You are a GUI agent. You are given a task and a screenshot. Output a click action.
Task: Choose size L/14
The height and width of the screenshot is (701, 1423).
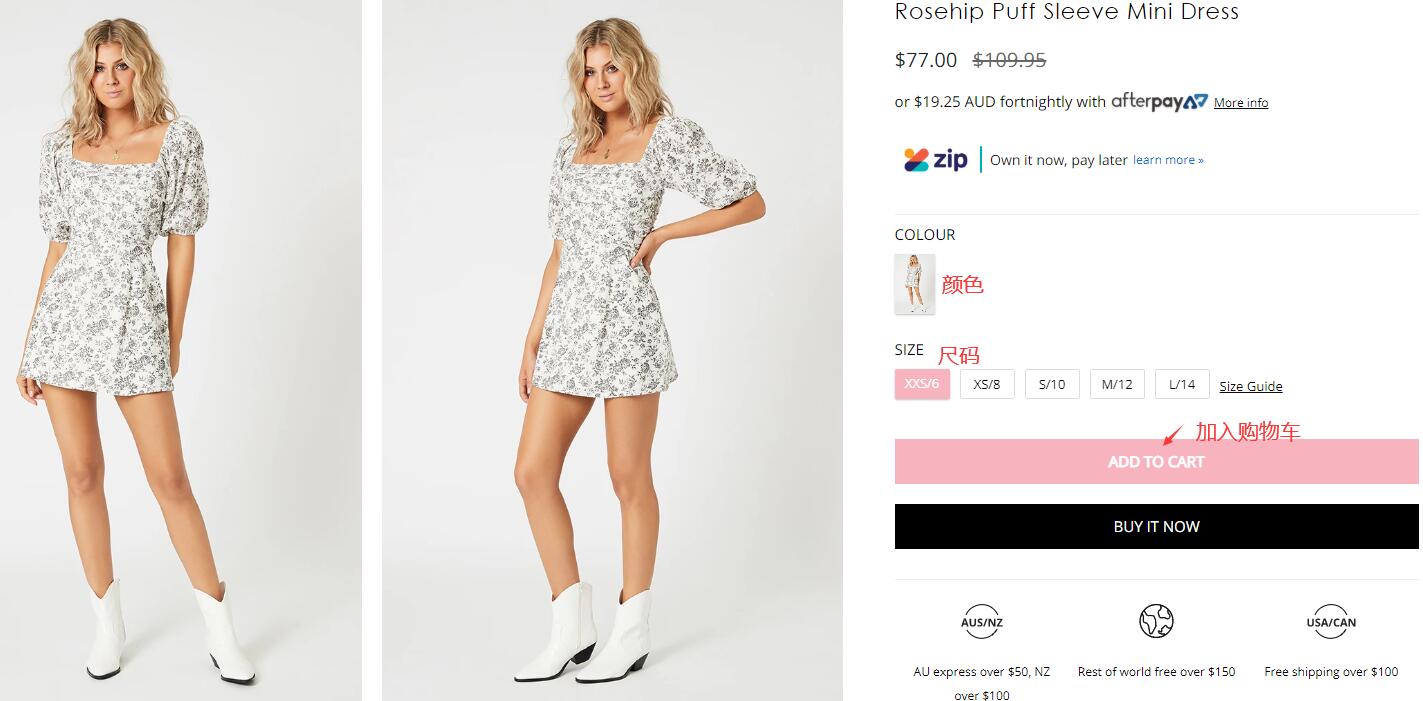point(1182,384)
